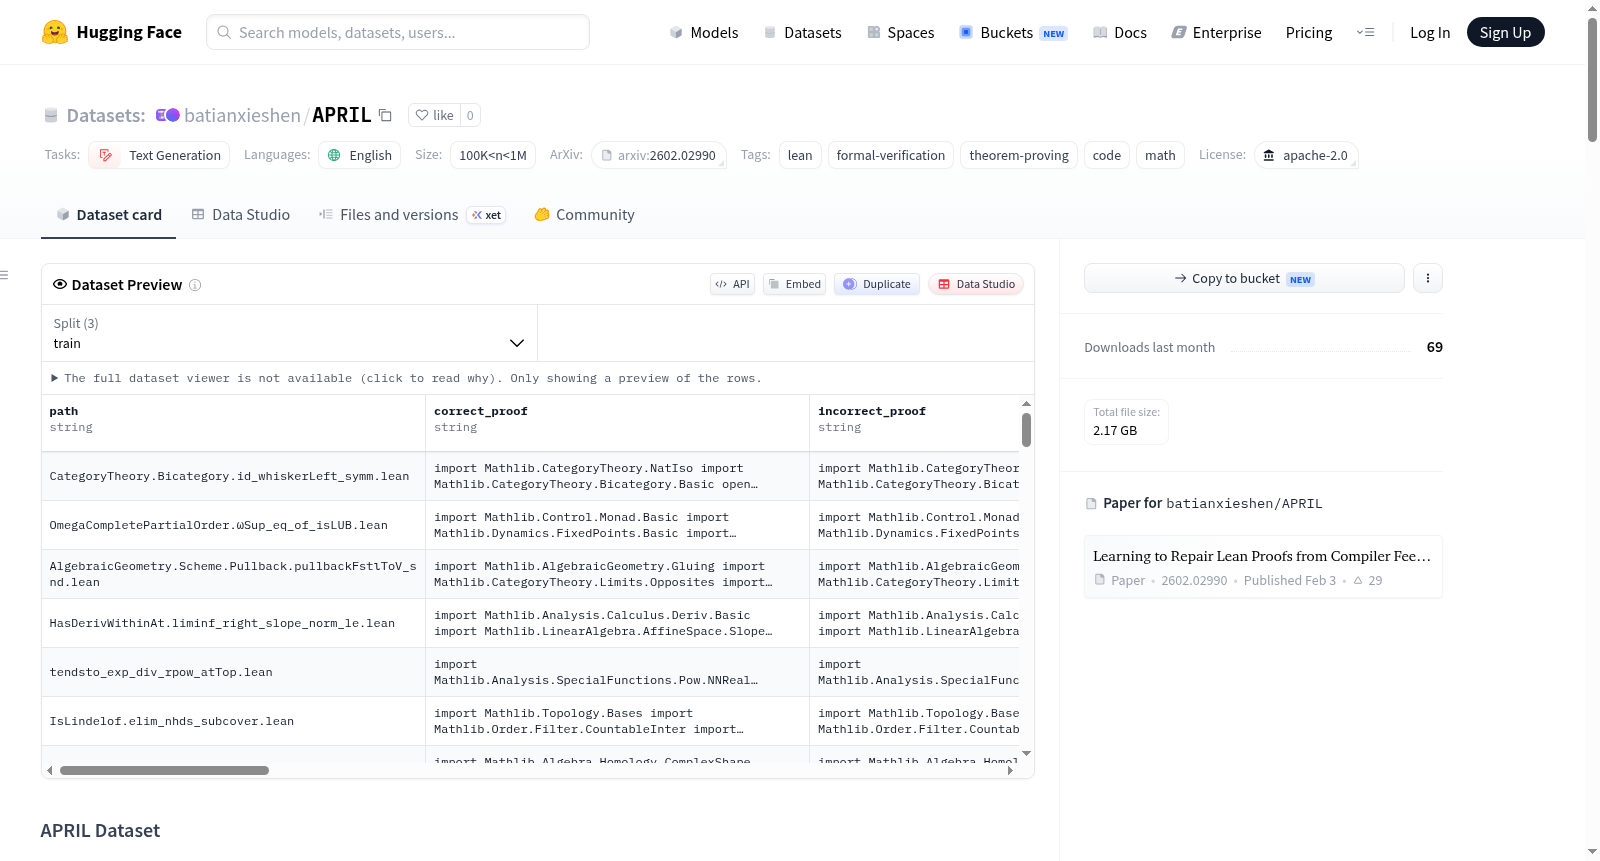Switch to the Data Studio tab
The height and width of the screenshot is (861, 1600).
(241, 215)
